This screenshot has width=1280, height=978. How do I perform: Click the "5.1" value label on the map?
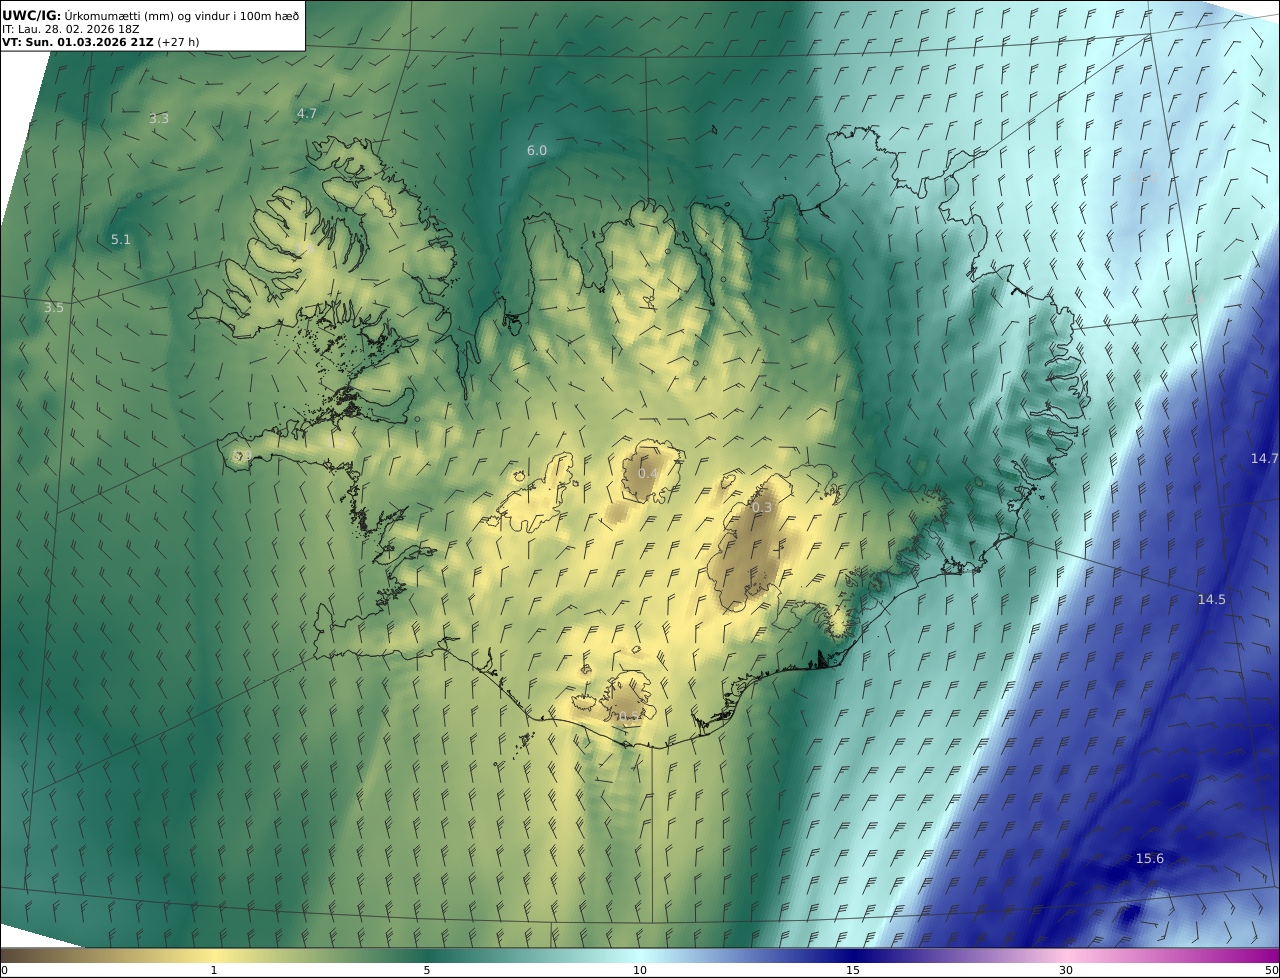pyautogui.click(x=121, y=240)
